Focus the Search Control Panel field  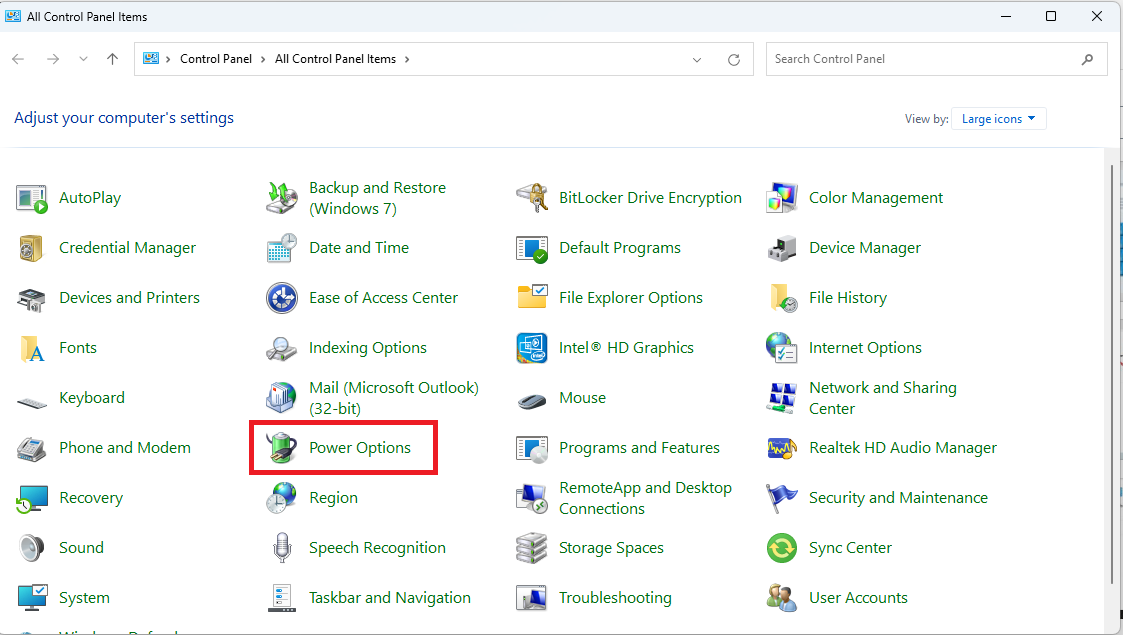(x=936, y=59)
